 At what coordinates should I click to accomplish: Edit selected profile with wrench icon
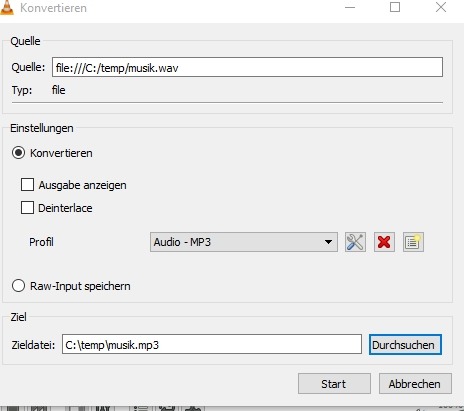coord(355,242)
